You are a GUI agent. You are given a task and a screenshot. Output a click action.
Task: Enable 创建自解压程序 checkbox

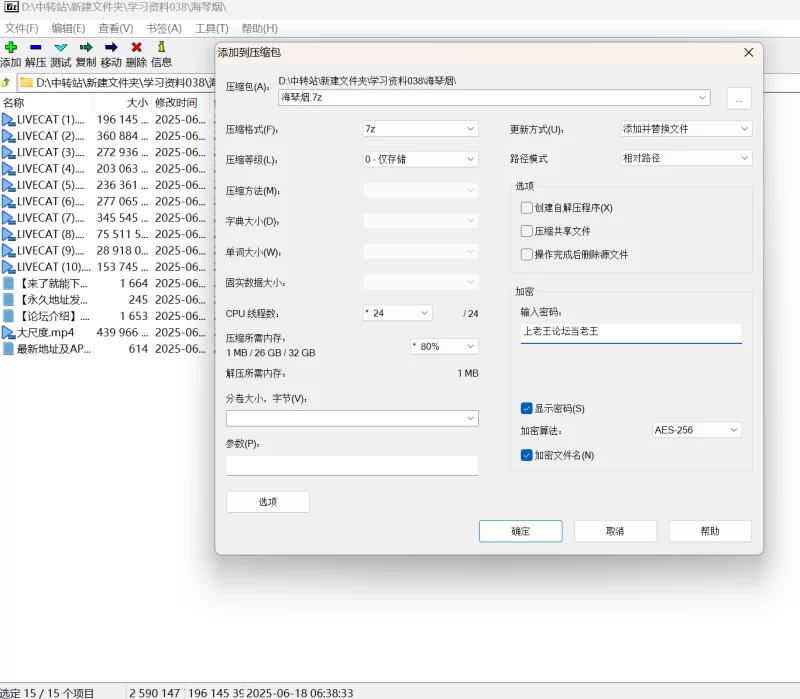tap(527, 208)
